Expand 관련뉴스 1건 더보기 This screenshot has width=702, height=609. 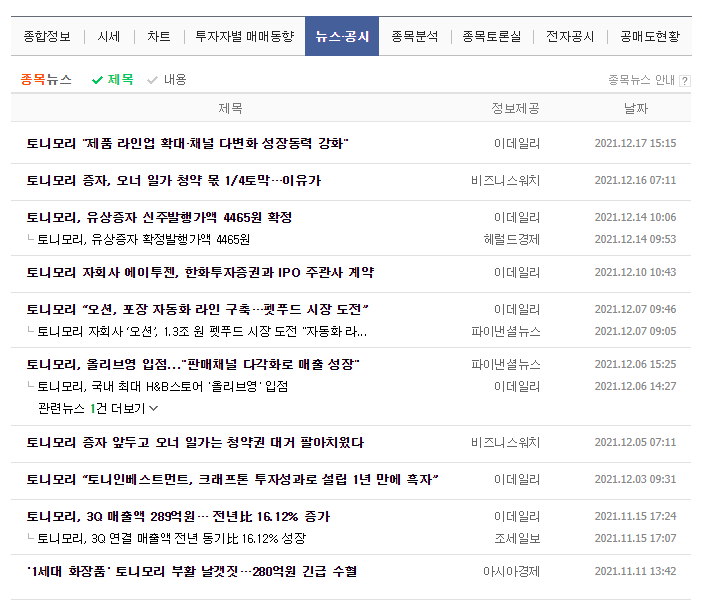coord(98,408)
